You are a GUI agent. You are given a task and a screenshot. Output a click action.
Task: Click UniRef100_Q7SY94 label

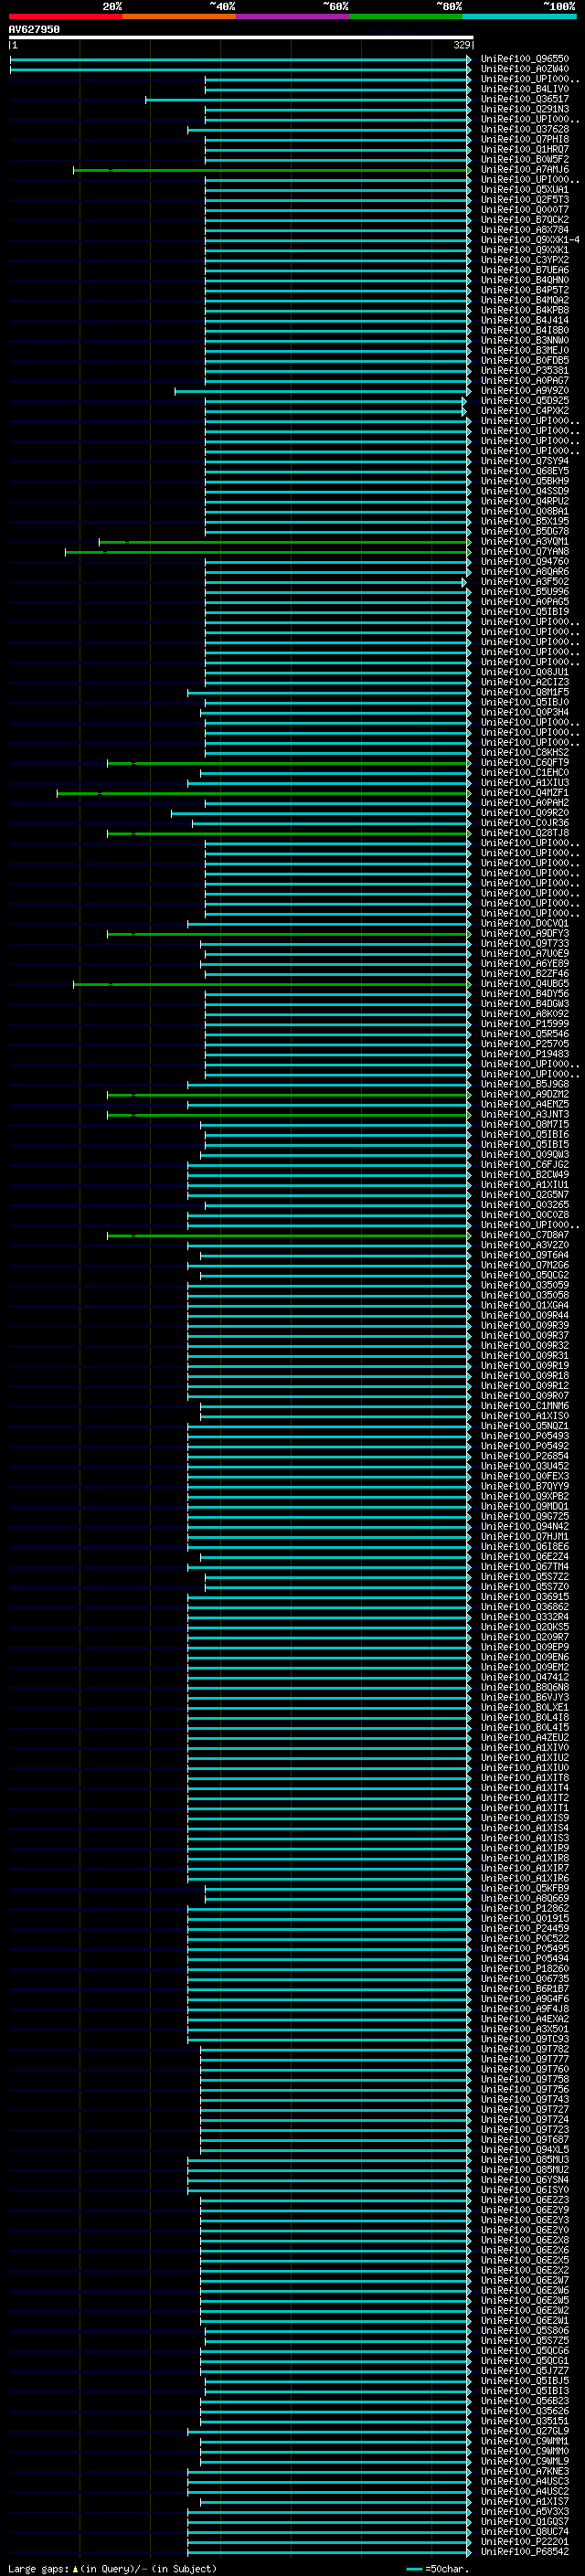coord(525,461)
